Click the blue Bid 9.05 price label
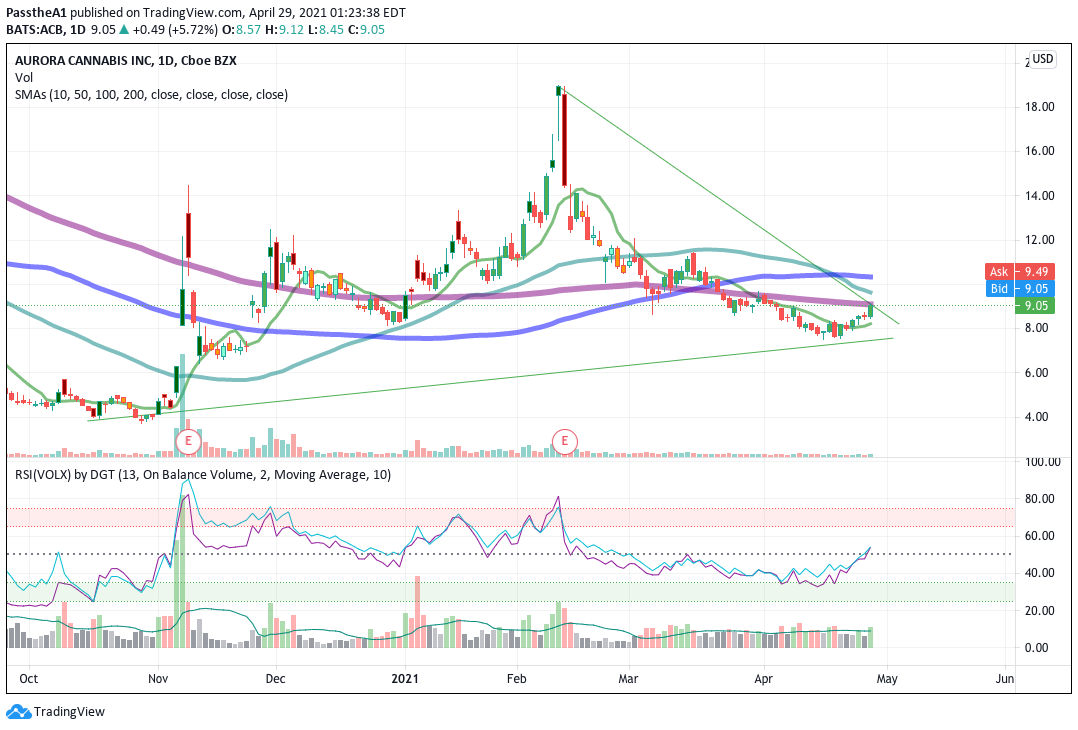This screenshot has width=1078, height=730. [1018, 289]
